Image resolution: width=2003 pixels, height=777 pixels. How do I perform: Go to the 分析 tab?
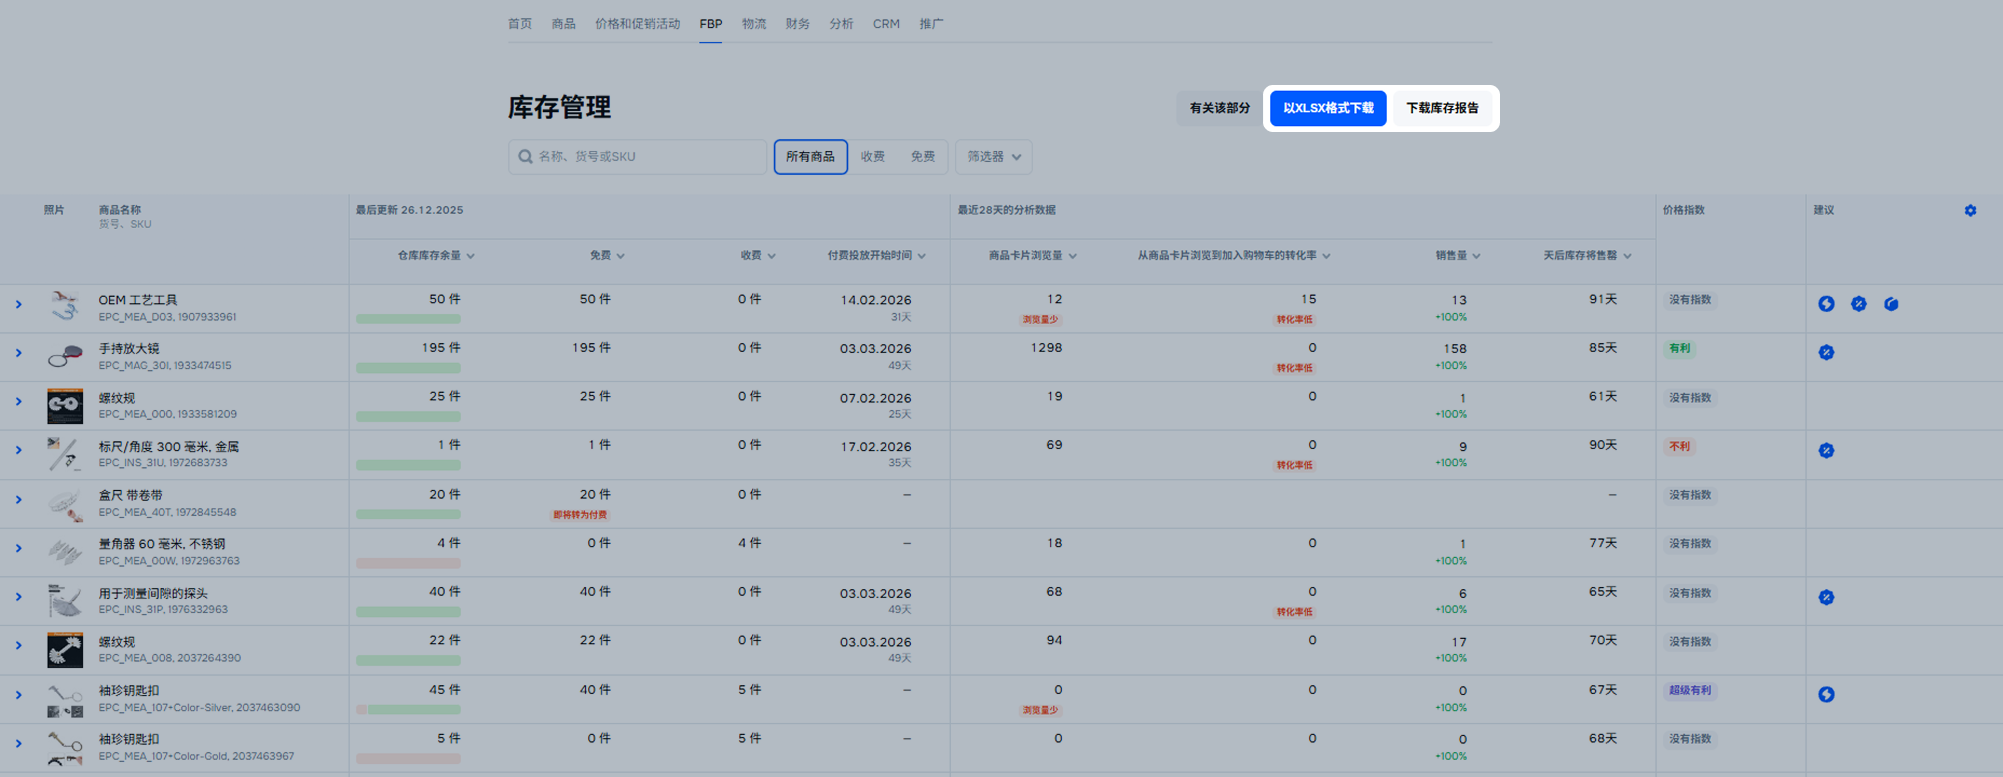tap(841, 24)
